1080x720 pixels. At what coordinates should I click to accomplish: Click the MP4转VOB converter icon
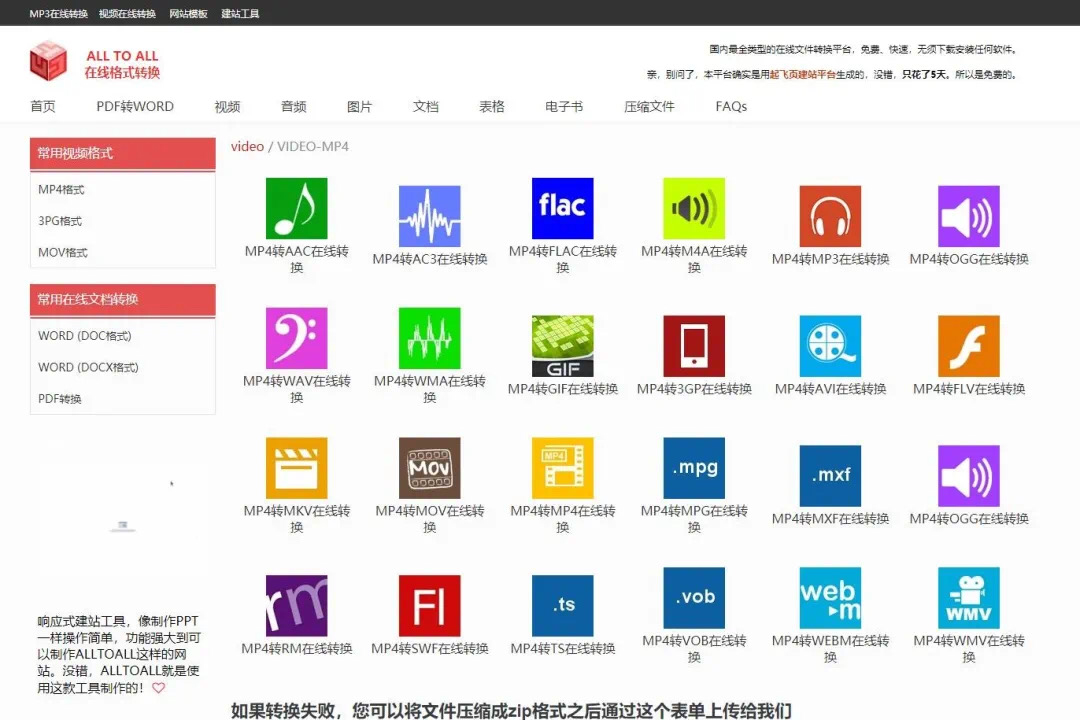696,597
